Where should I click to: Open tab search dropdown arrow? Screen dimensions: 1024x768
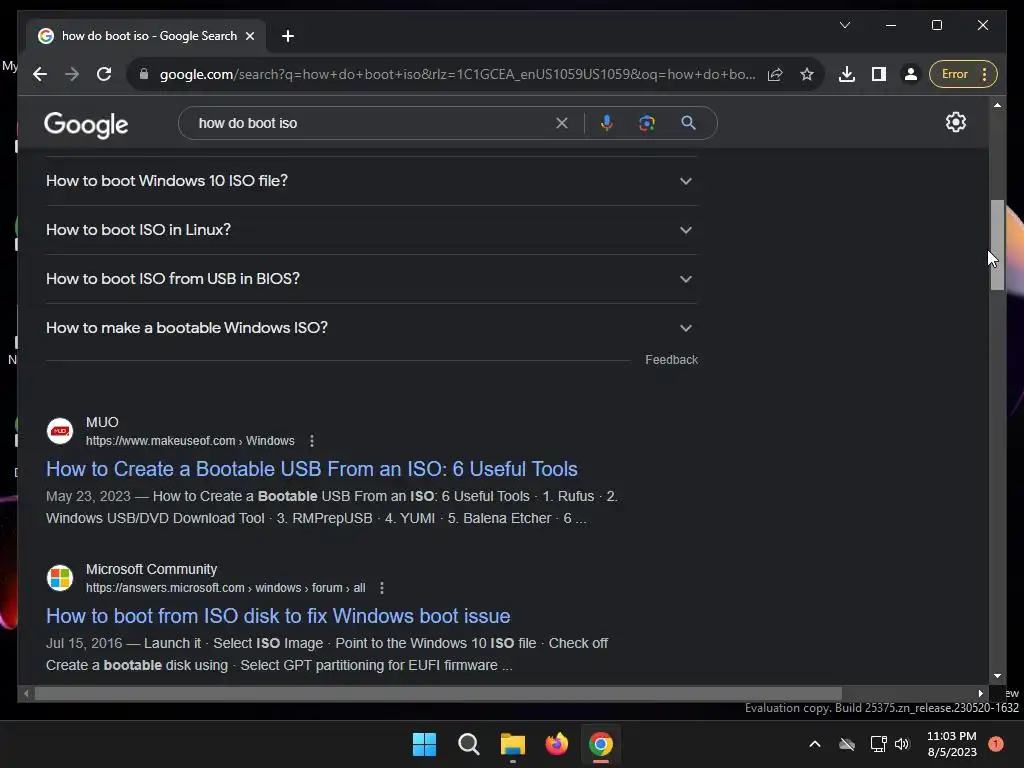[x=844, y=25]
